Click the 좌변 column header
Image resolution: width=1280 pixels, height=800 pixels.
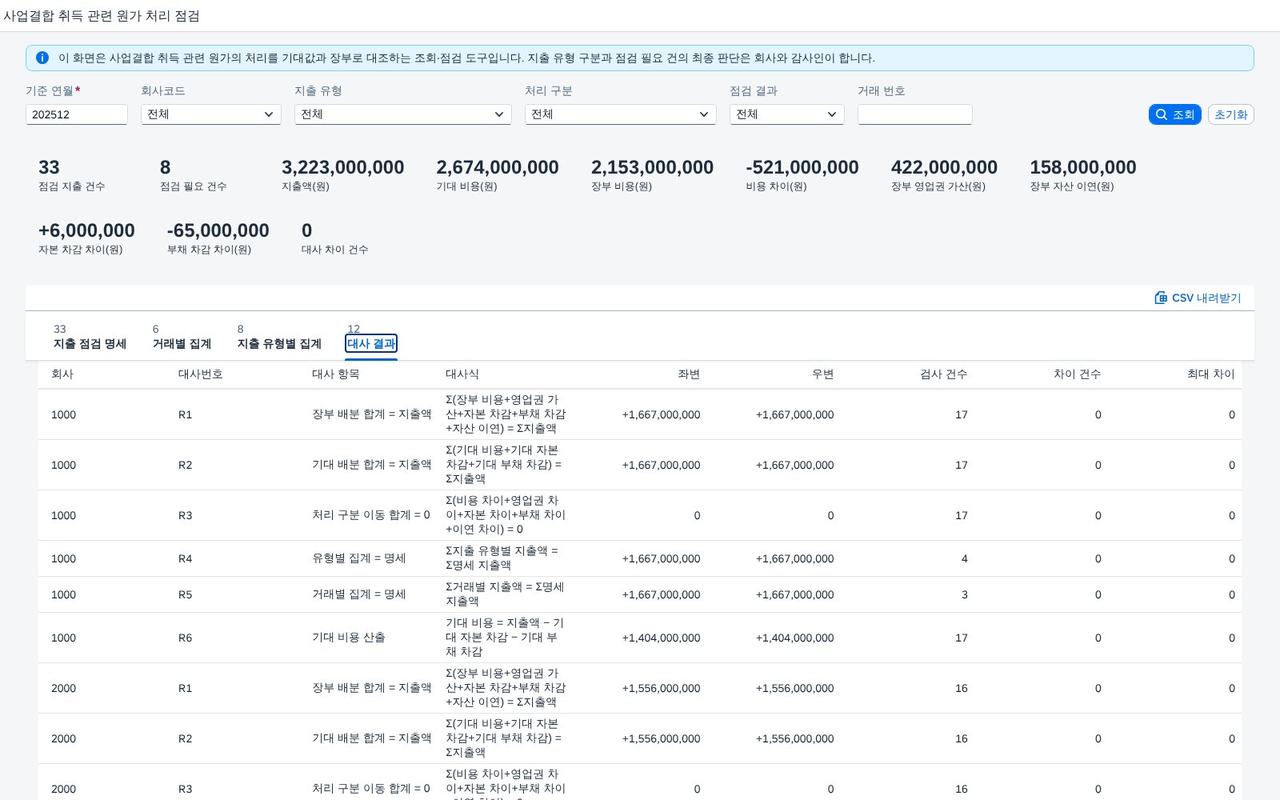689,374
